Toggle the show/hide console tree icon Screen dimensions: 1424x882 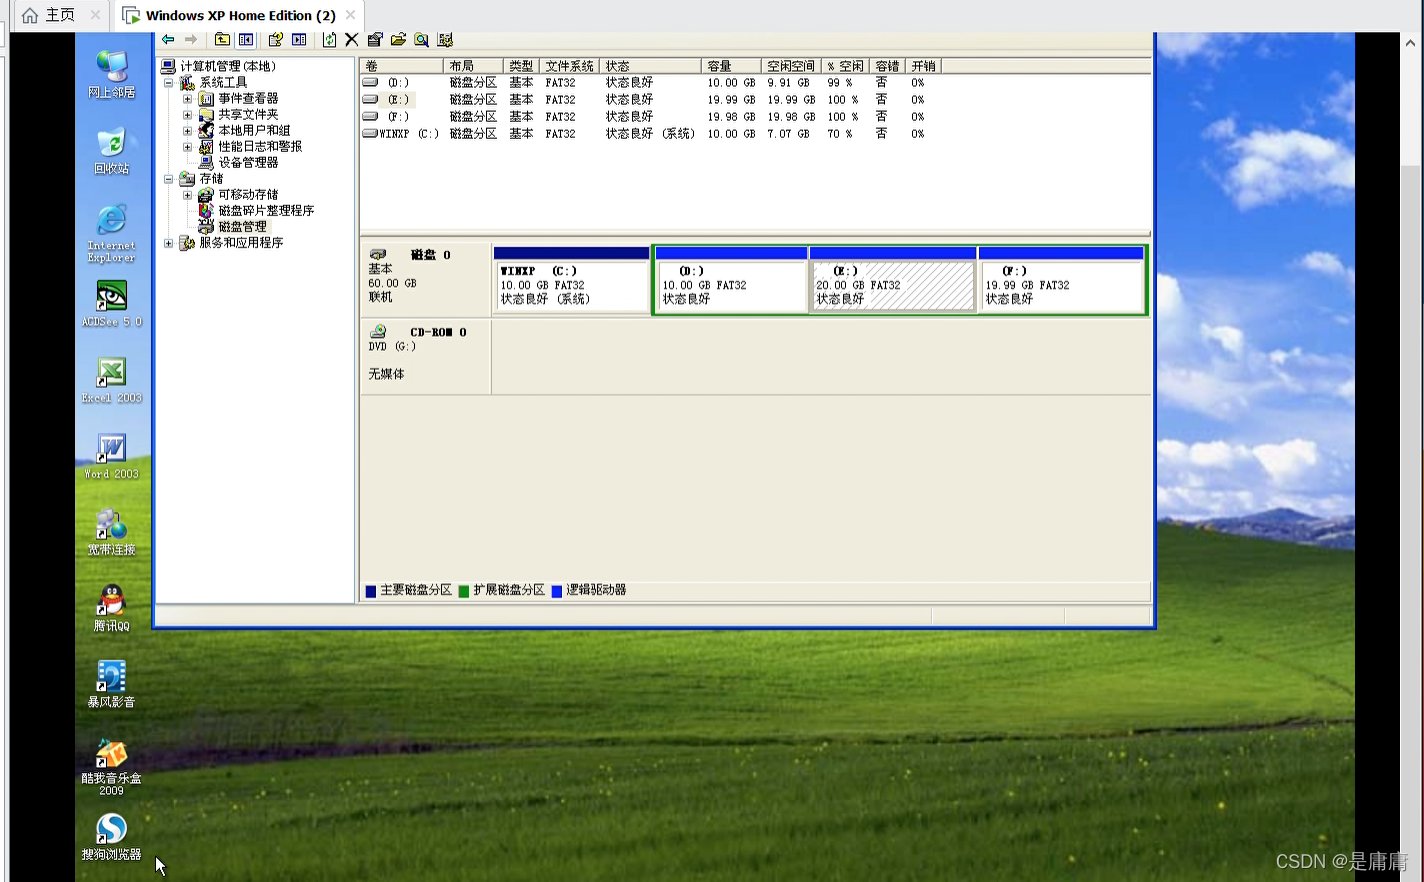tap(246, 40)
